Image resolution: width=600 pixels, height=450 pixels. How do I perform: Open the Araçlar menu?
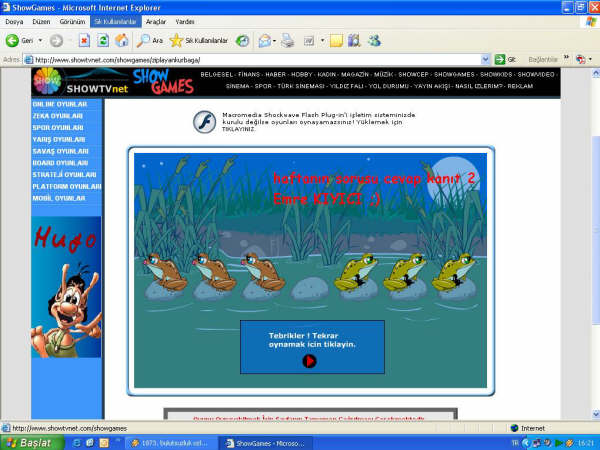point(155,21)
